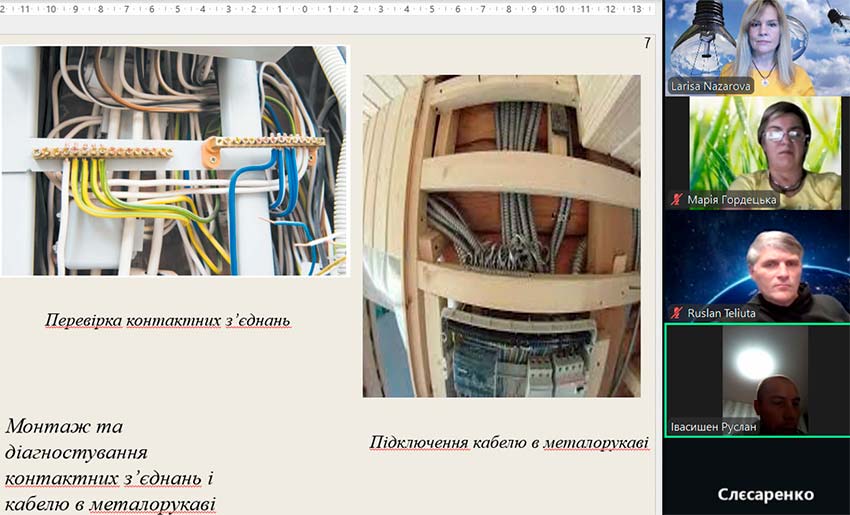The width and height of the screenshot is (850, 515).
Task: Select the wiring terminal photo on the slide
Action: pyautogui.click(x=174, y=160)
